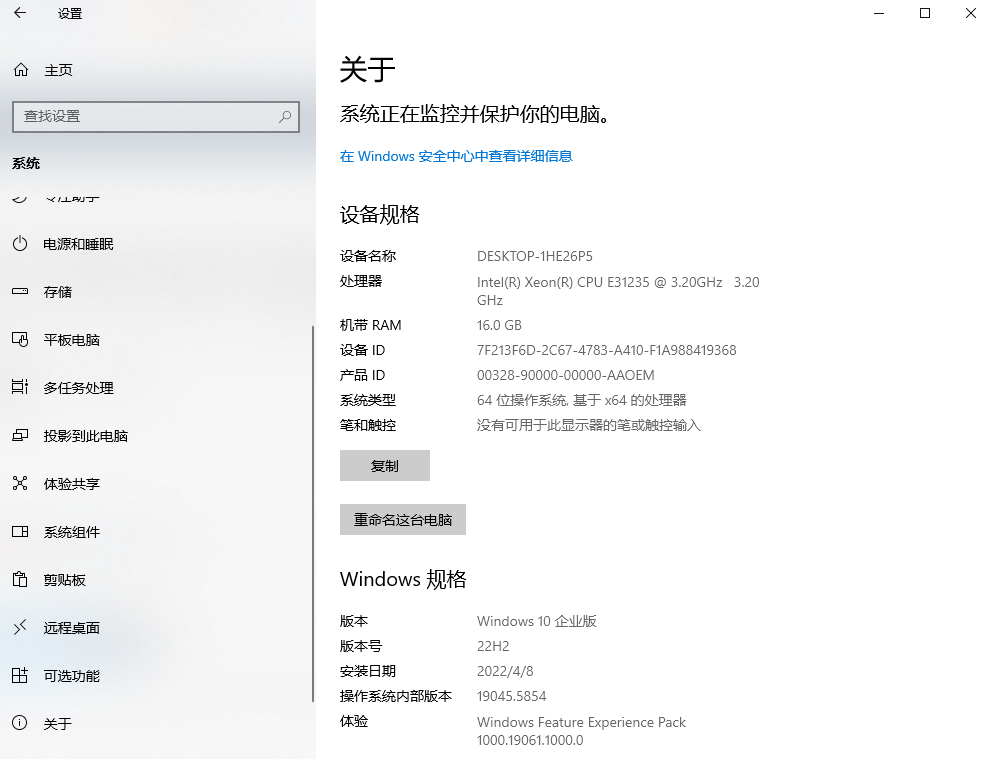Click 重命名这台电脑 button
989x759 pixels.
[x=402, y=519]
